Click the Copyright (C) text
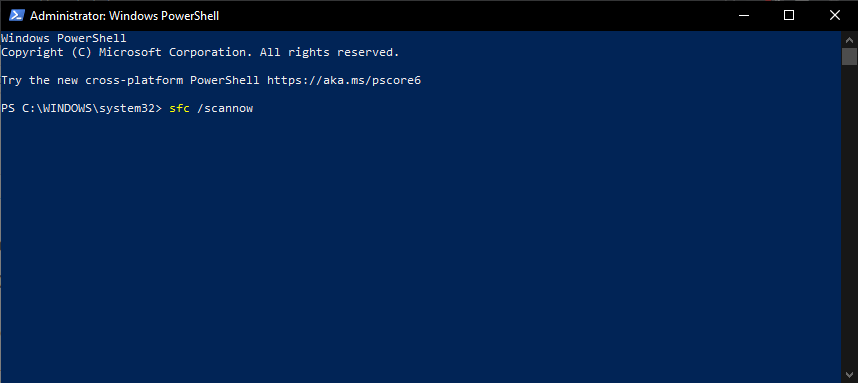 coord(47,53)
